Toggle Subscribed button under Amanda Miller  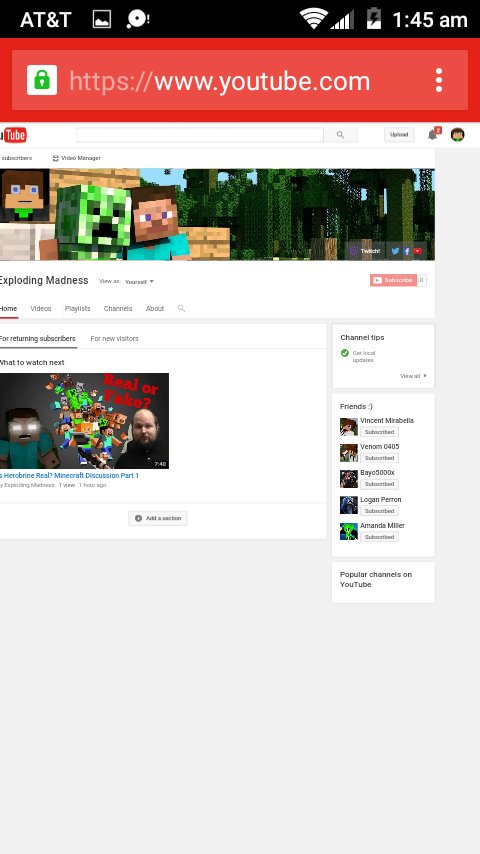pos(379,537)
